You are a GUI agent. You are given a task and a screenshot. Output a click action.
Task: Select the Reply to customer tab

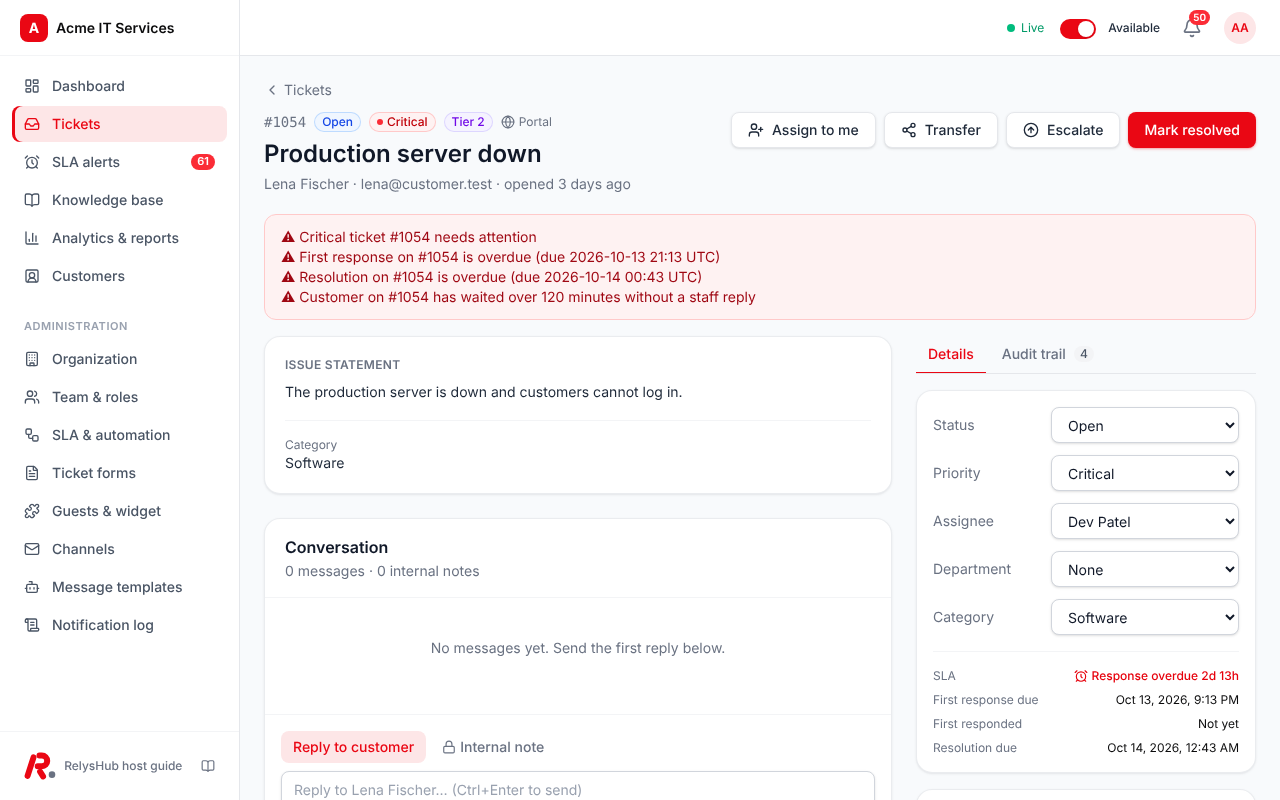353,747
